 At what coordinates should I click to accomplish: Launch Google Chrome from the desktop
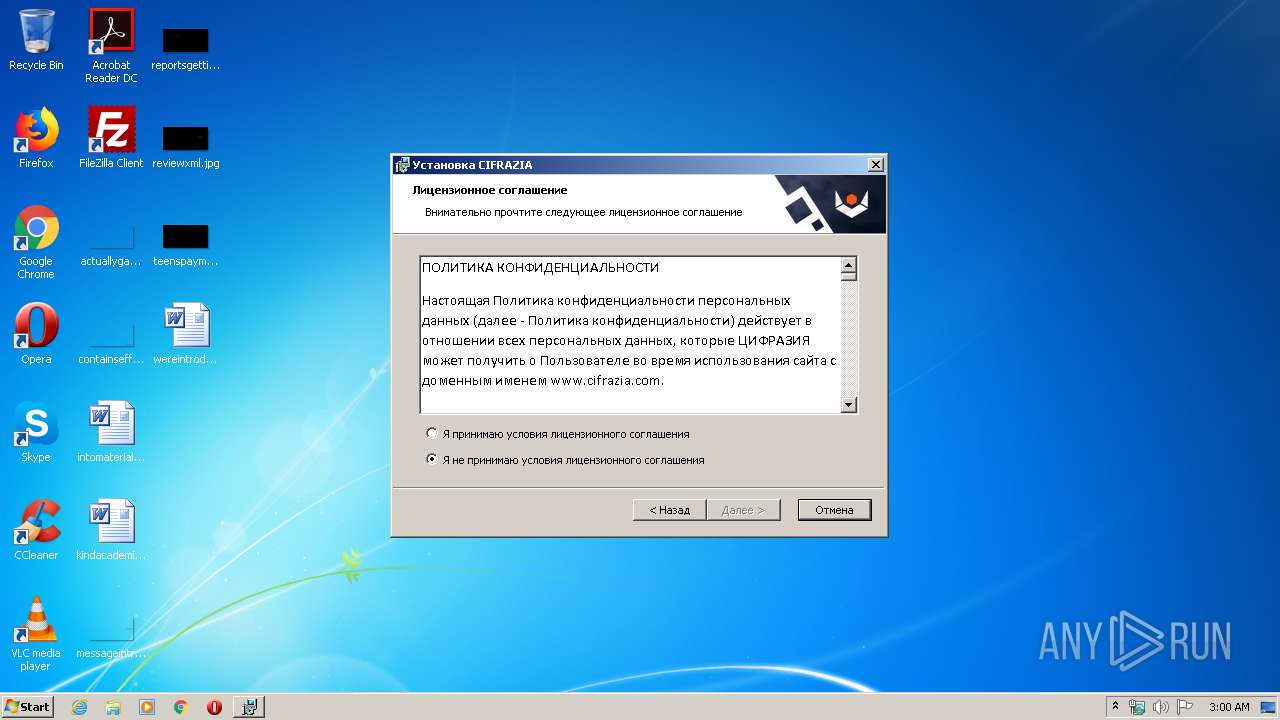[36, 242]
